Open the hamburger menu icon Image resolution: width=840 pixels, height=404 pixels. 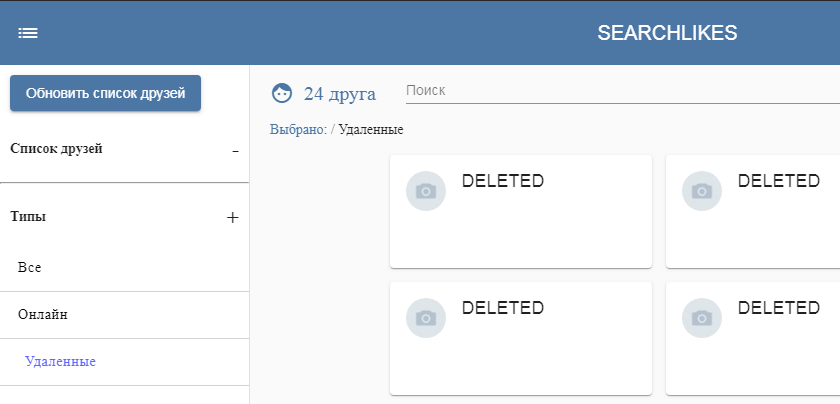click(x=28, y=33)
